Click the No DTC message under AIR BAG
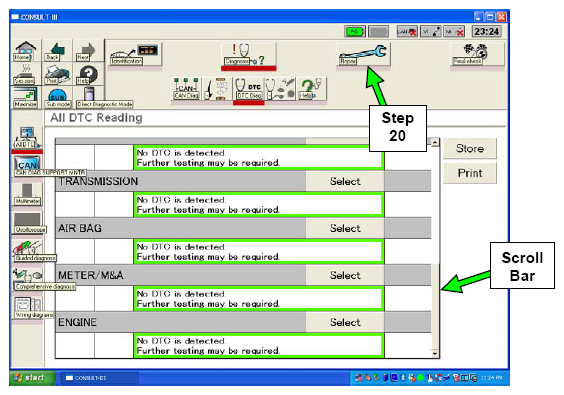Viewport: 564px width, 395px height. [259, 252]
